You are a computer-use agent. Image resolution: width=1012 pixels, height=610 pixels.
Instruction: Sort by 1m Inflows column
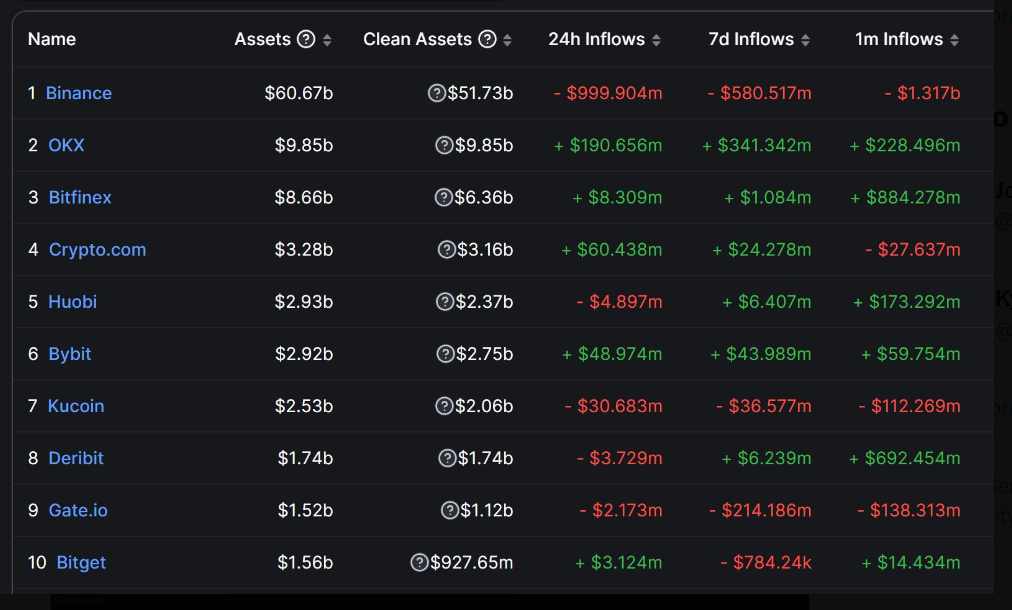coord(954,40)
